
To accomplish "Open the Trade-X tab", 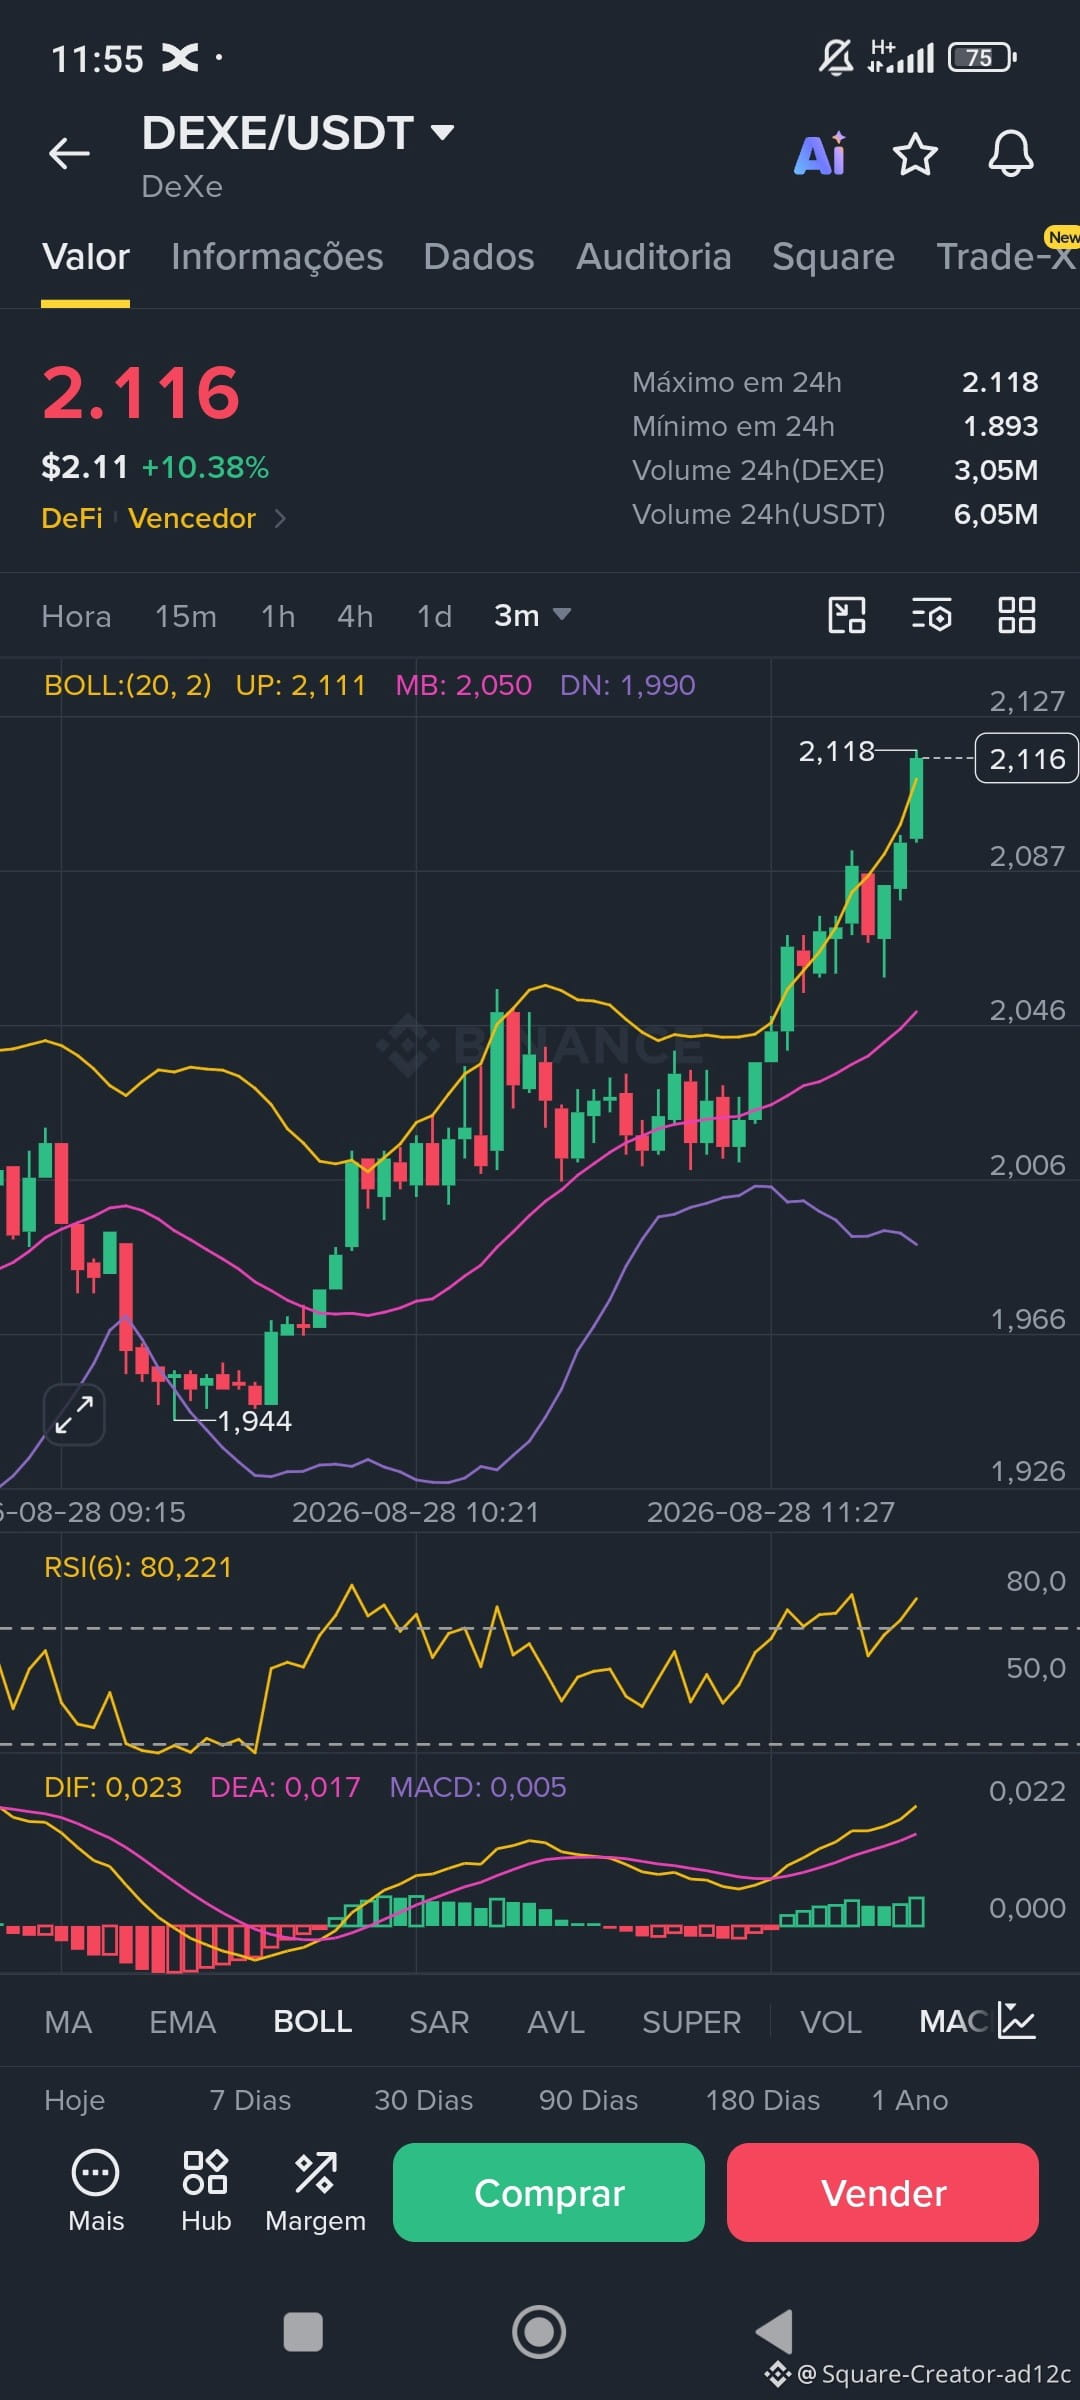I will point(1005,257).
